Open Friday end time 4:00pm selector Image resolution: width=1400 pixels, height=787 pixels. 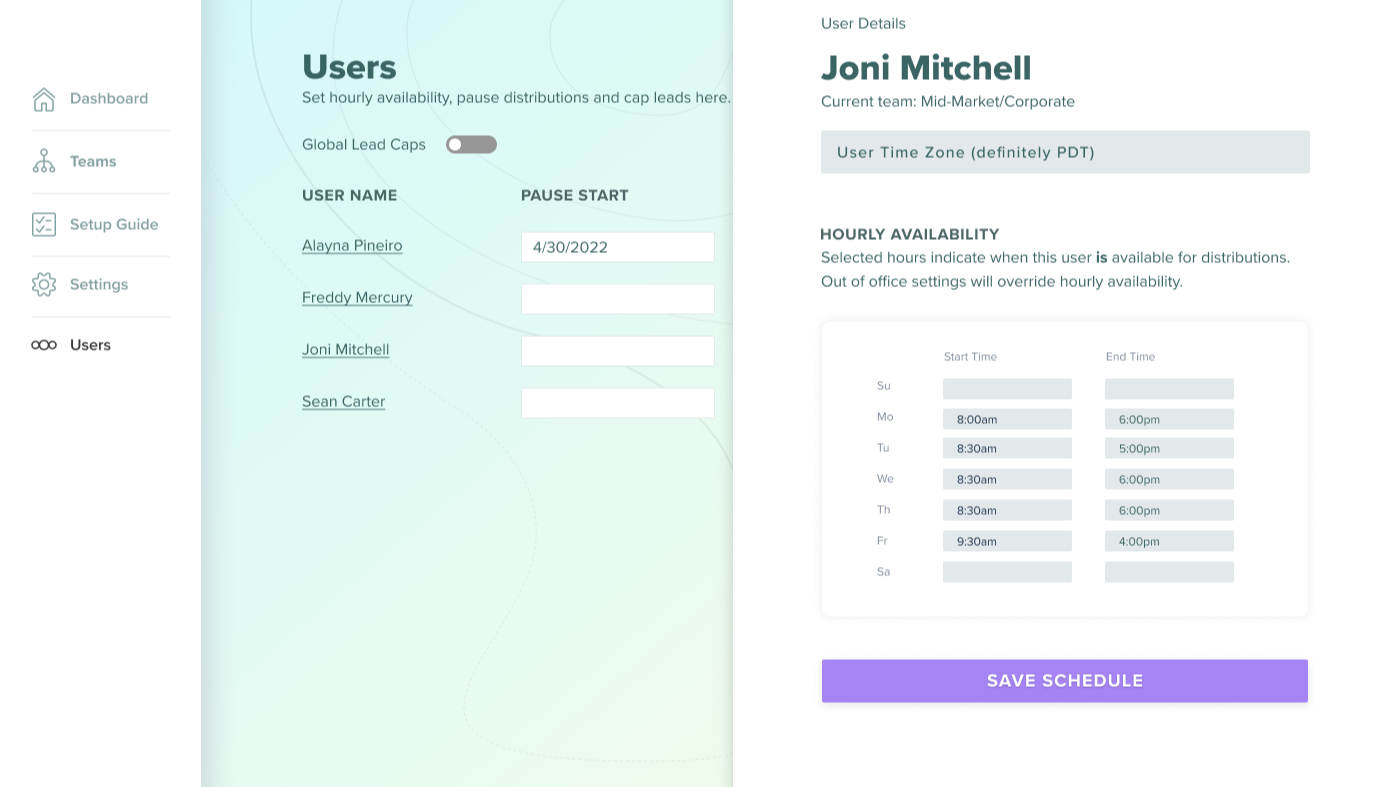pyautogui.click(x=1169, y=541)
